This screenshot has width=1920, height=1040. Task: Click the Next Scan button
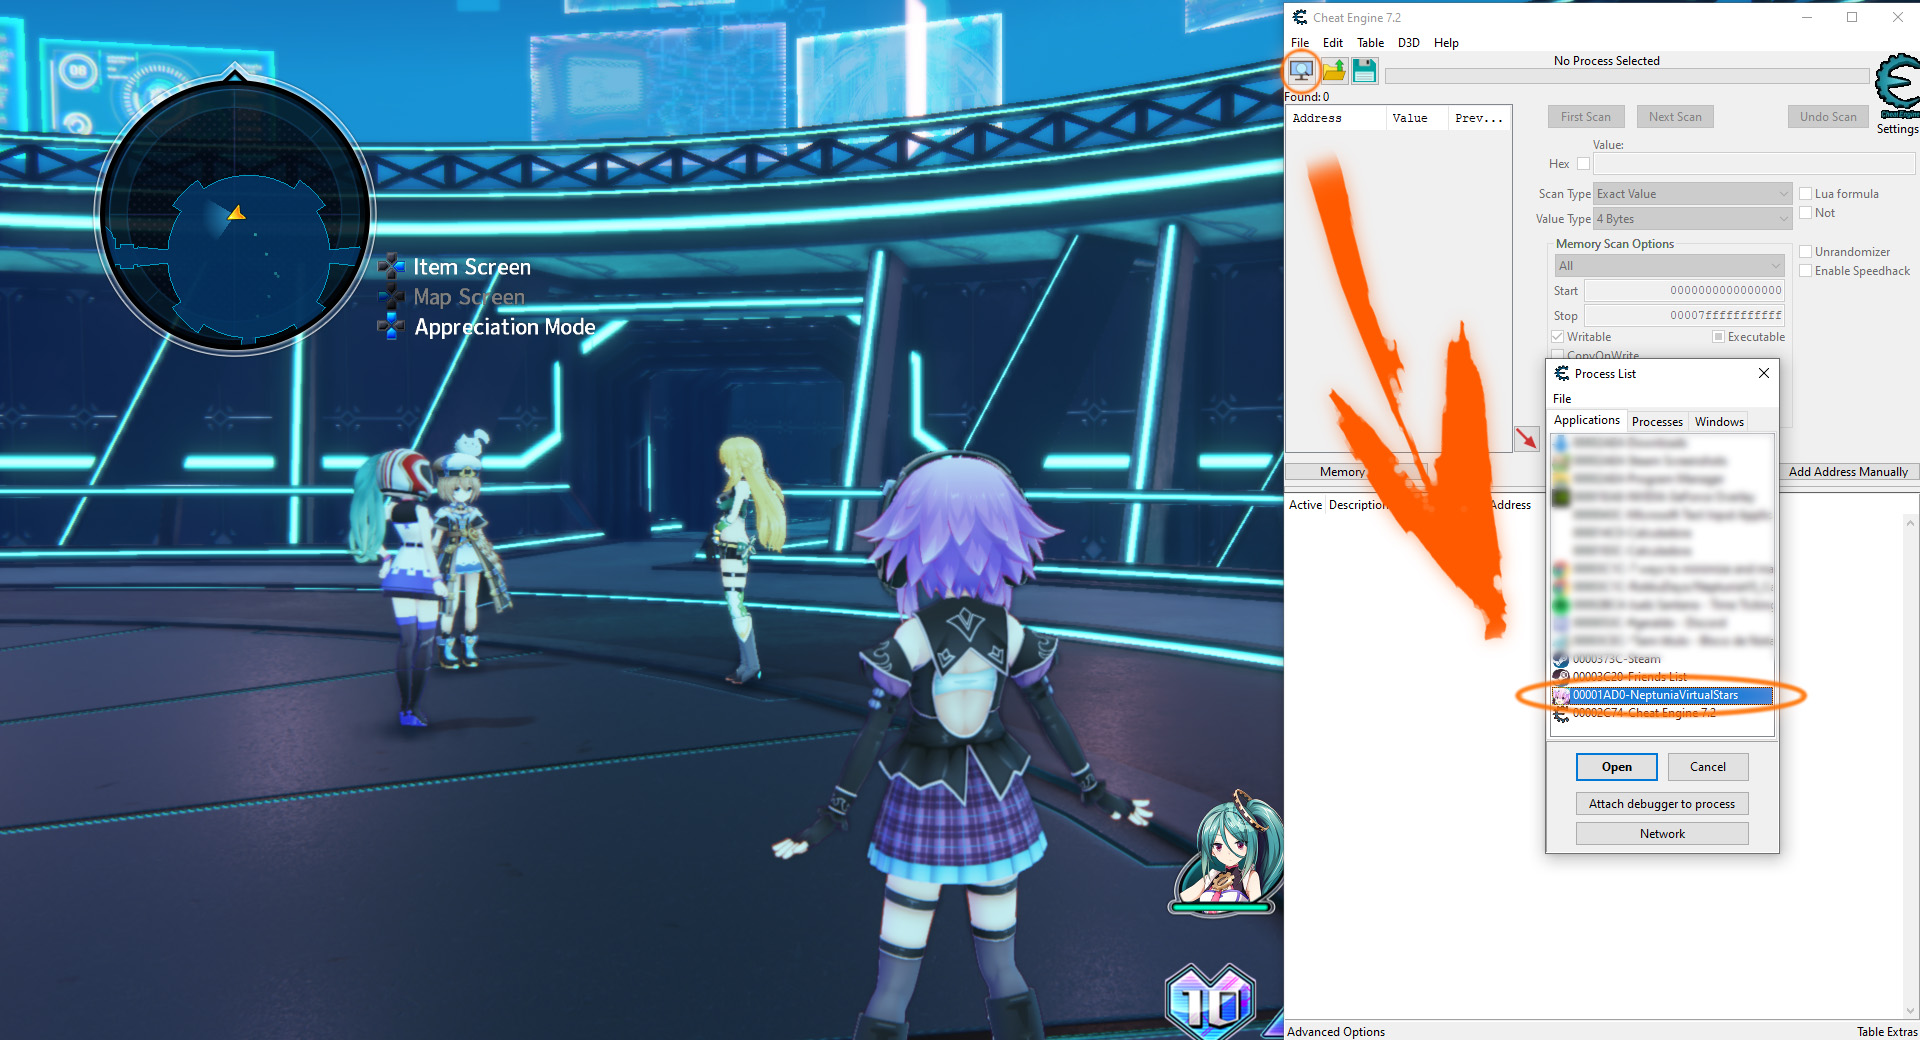pos(1675,117)
